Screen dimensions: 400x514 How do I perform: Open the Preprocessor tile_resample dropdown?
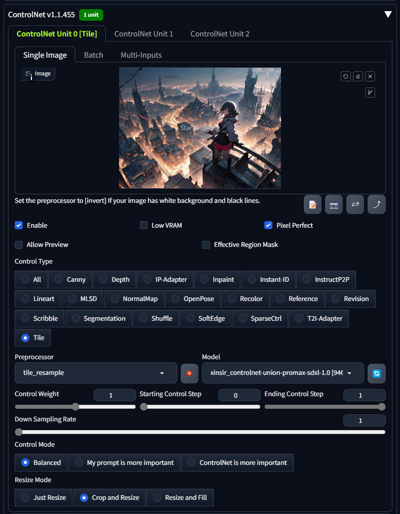coord(96,373)
